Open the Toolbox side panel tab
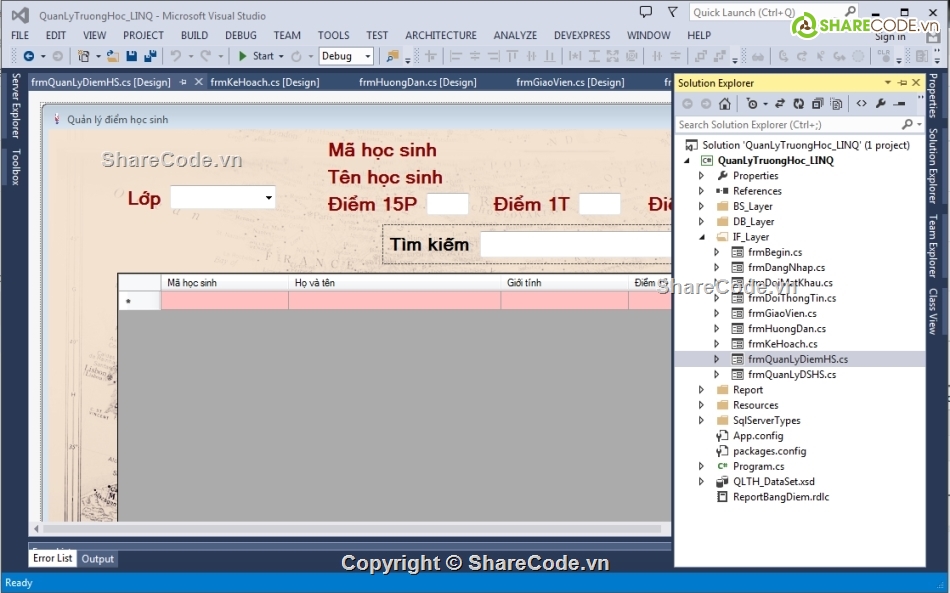Screen dimensions: 950x593 point(16,167)
